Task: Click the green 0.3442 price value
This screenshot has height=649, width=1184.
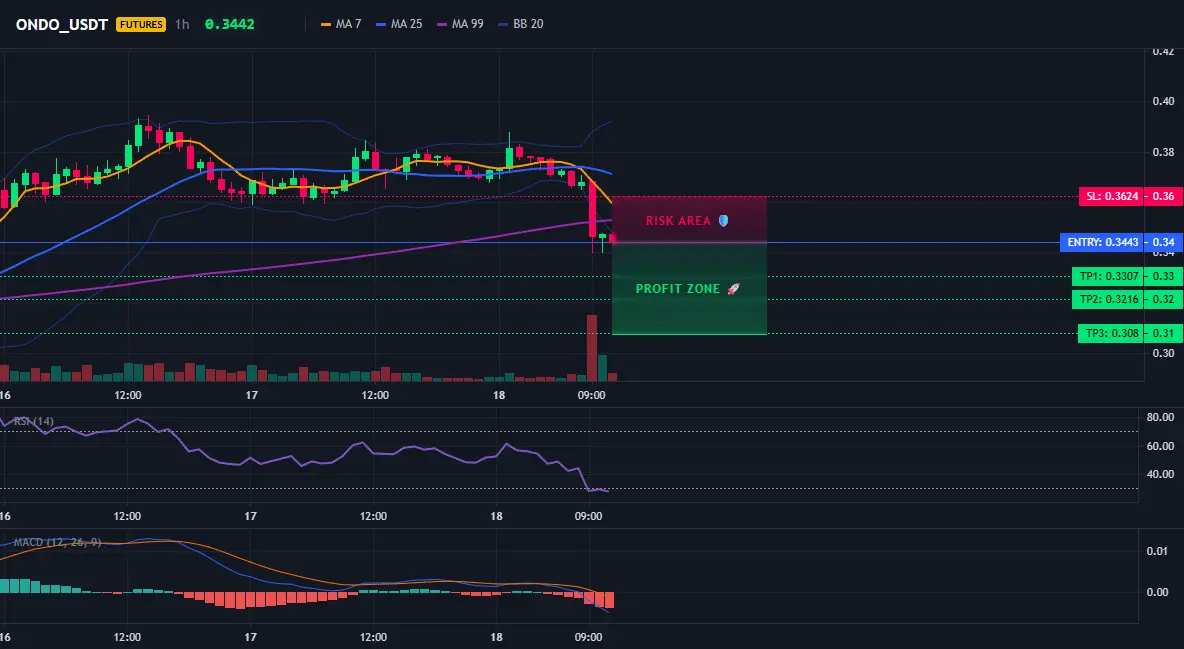Action: point(230,24)
